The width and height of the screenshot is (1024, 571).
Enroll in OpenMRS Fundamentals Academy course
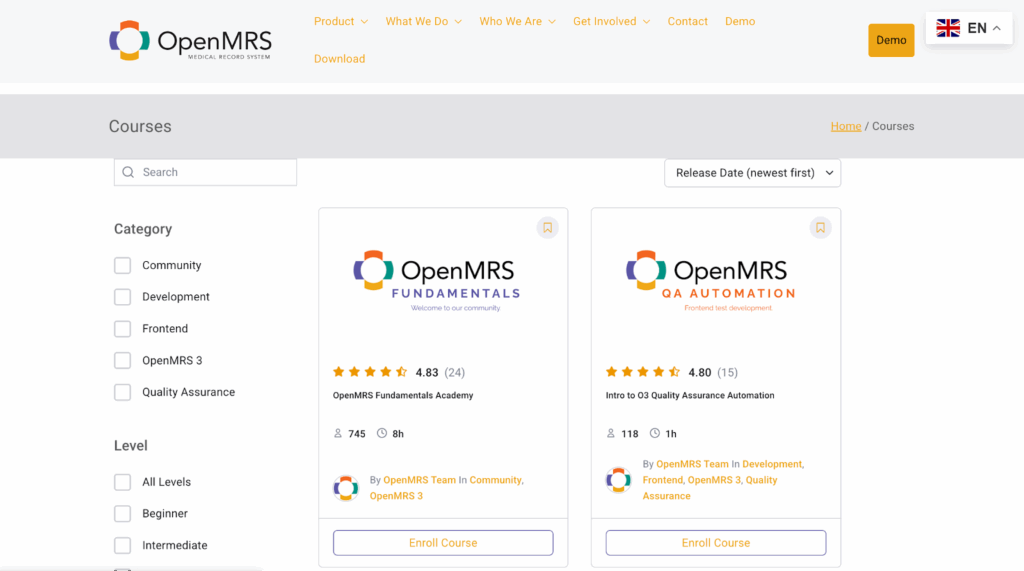coord(443,543)
